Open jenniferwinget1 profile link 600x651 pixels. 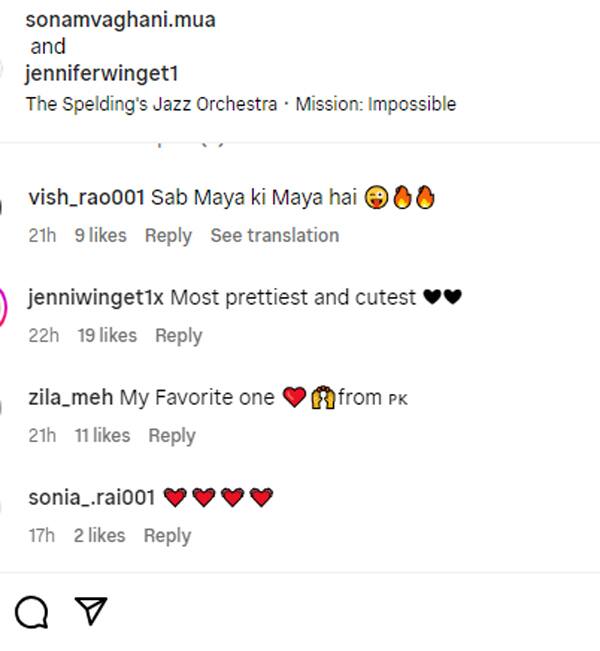tap(104, 73)
